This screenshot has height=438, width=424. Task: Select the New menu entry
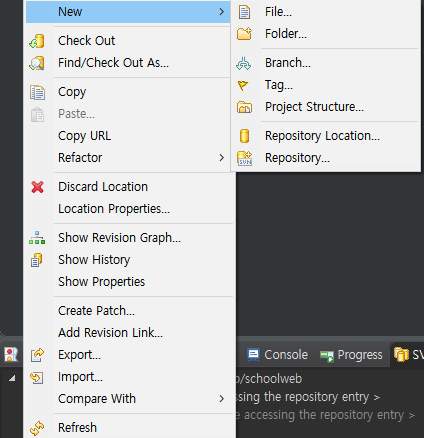128,12
